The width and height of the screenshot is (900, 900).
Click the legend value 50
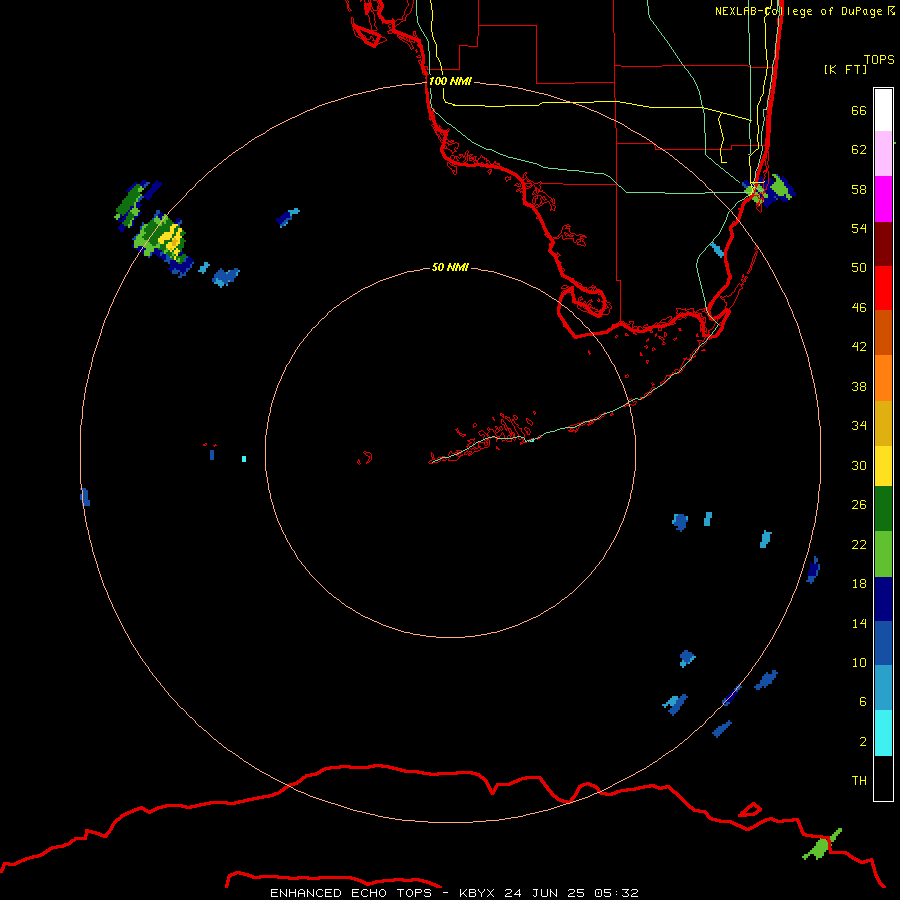pos(859,268)
